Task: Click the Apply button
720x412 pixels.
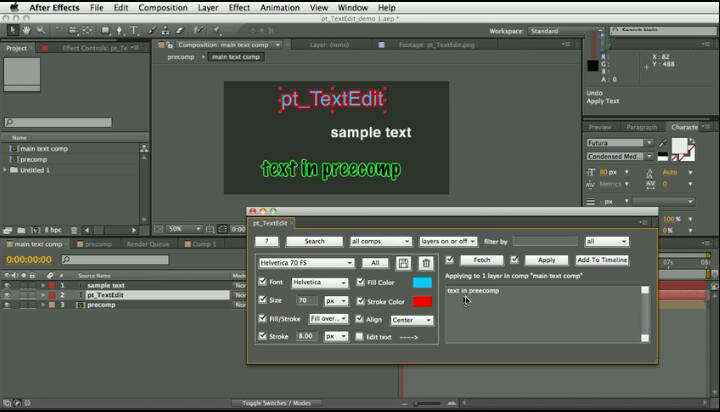Action: tap(546, 260)
